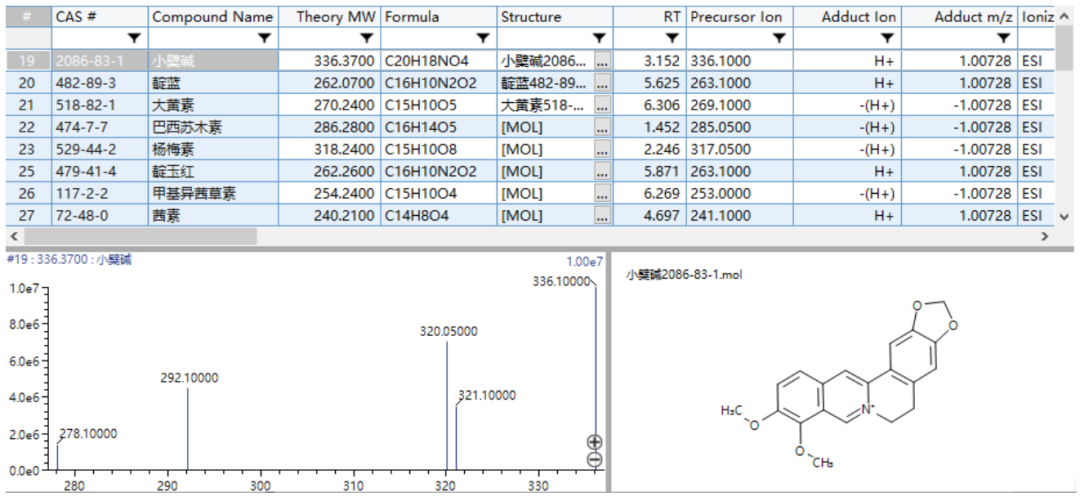Screen dimensions: 1080x497
Task: Click ellipsis button in row 25 Structure cell
Action: 601,171
